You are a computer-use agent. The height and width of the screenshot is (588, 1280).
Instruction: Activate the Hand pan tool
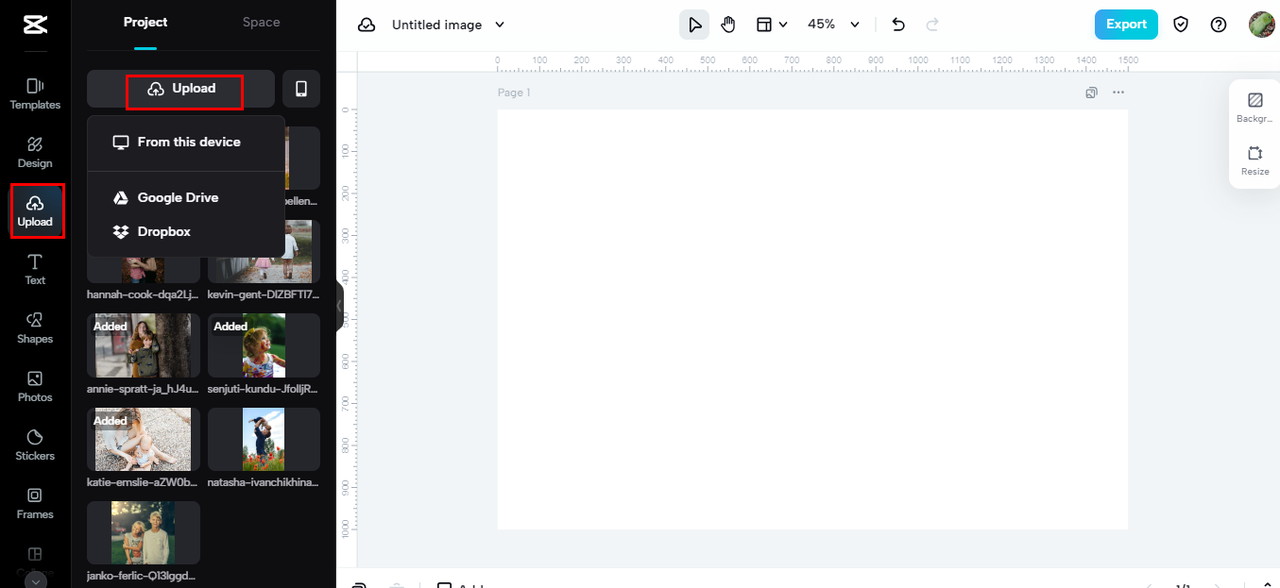(728, 25)
